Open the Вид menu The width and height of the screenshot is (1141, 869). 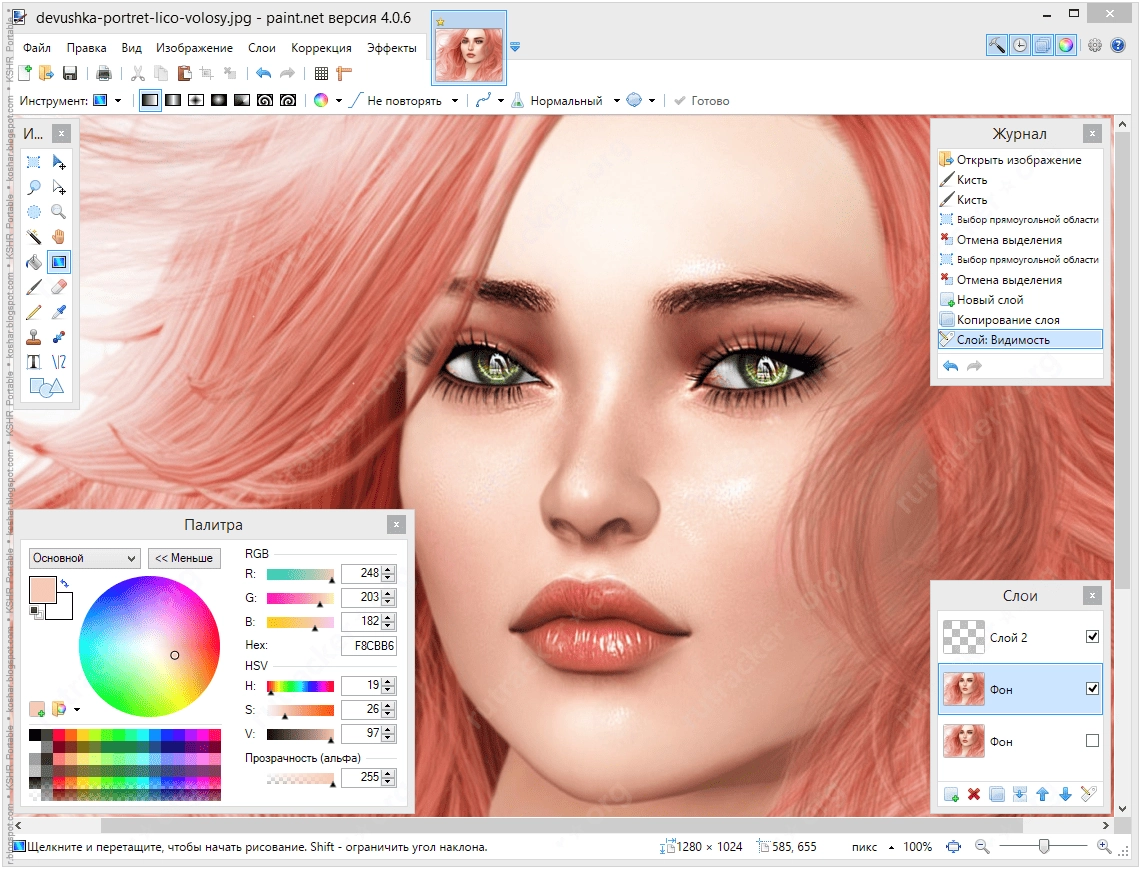point(131,48)
